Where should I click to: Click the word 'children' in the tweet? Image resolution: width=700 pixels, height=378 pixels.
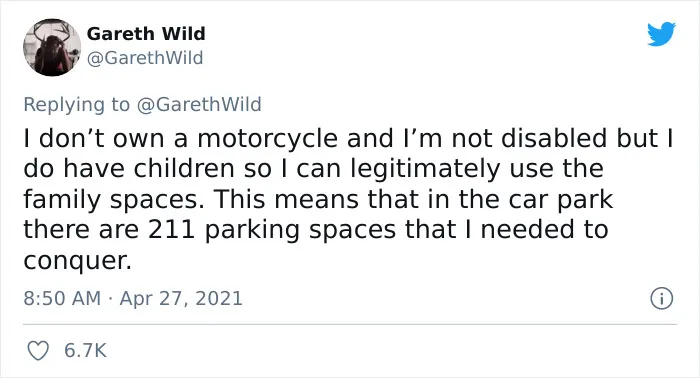(184, 169)
